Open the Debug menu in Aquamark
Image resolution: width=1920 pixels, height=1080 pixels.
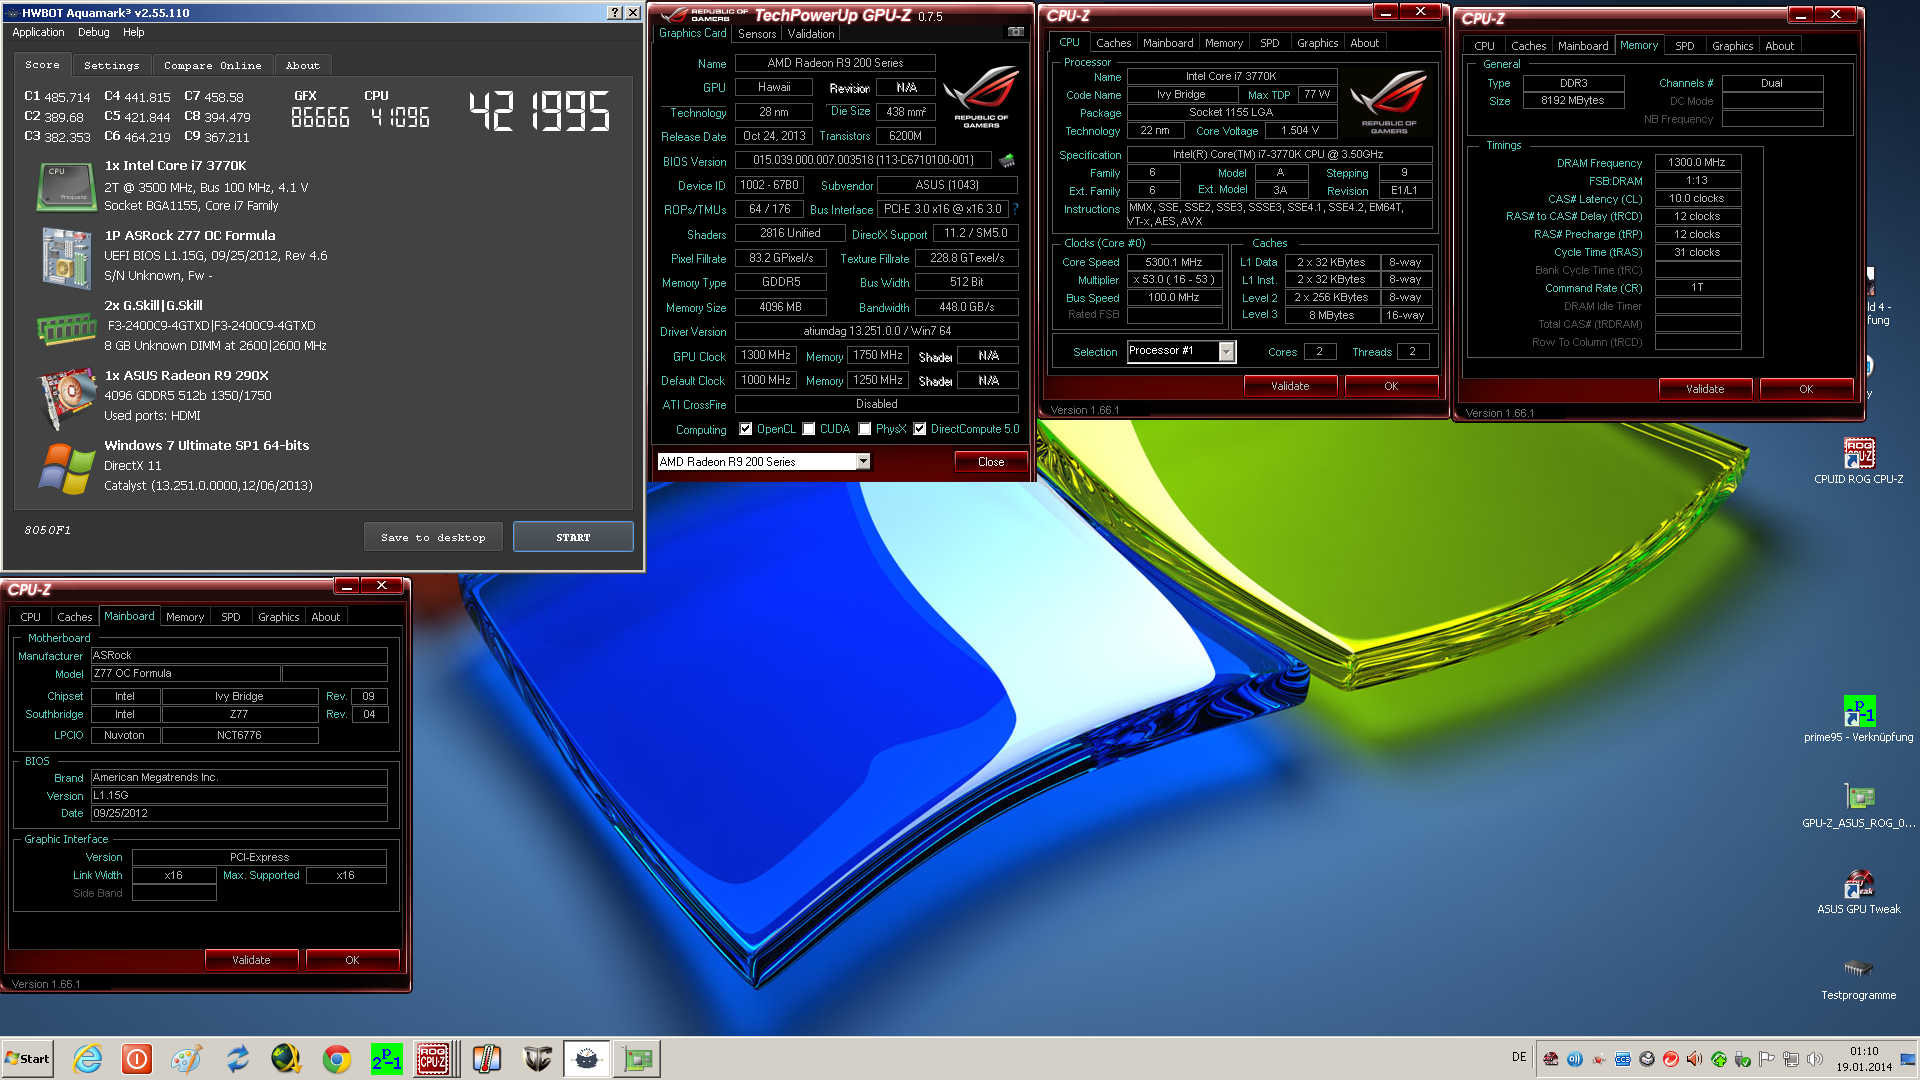pyautogui.click(x=93, y=32)
